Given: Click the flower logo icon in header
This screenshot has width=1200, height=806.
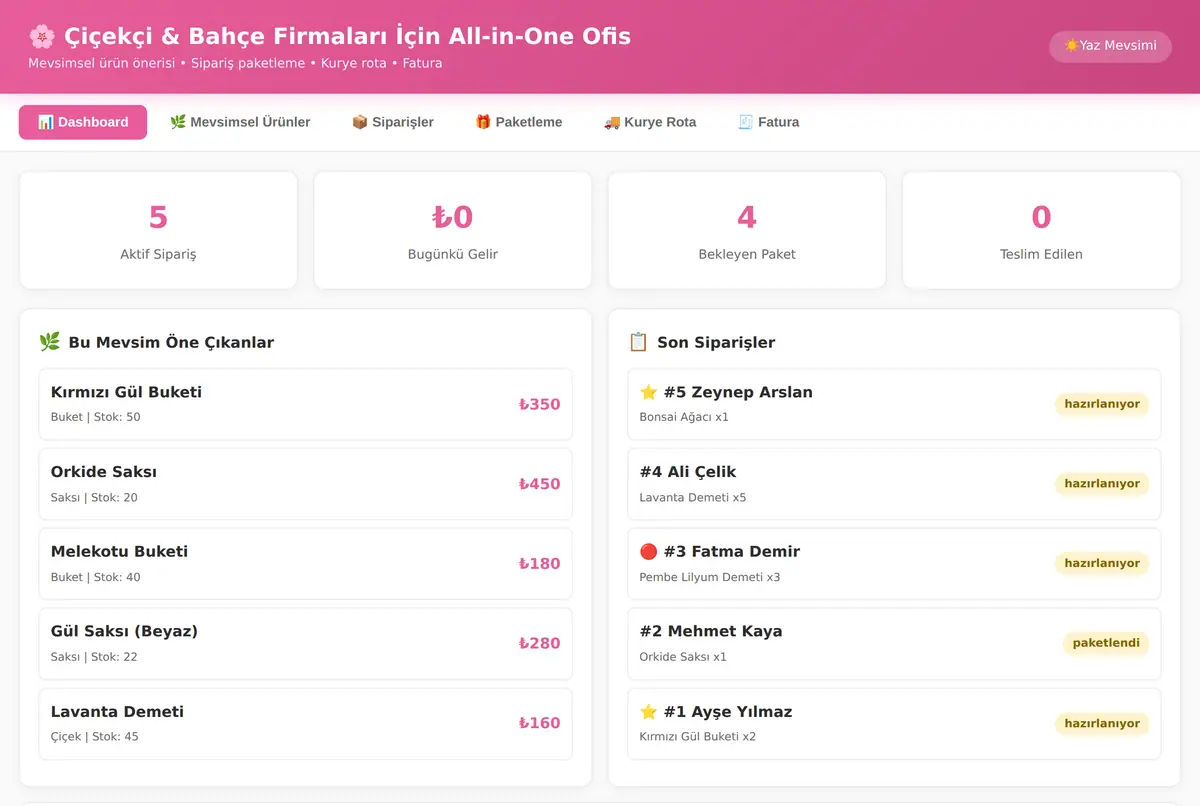Looking at the screenshot, I should tap(42, 37).
